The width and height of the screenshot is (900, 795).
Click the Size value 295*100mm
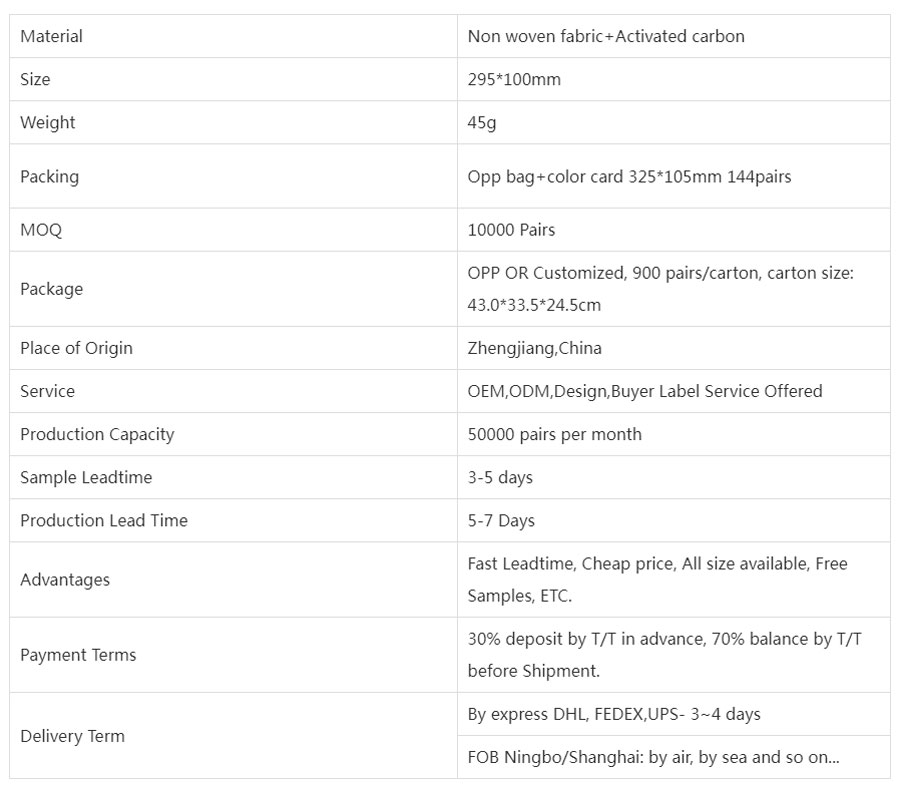click(514, 79)
